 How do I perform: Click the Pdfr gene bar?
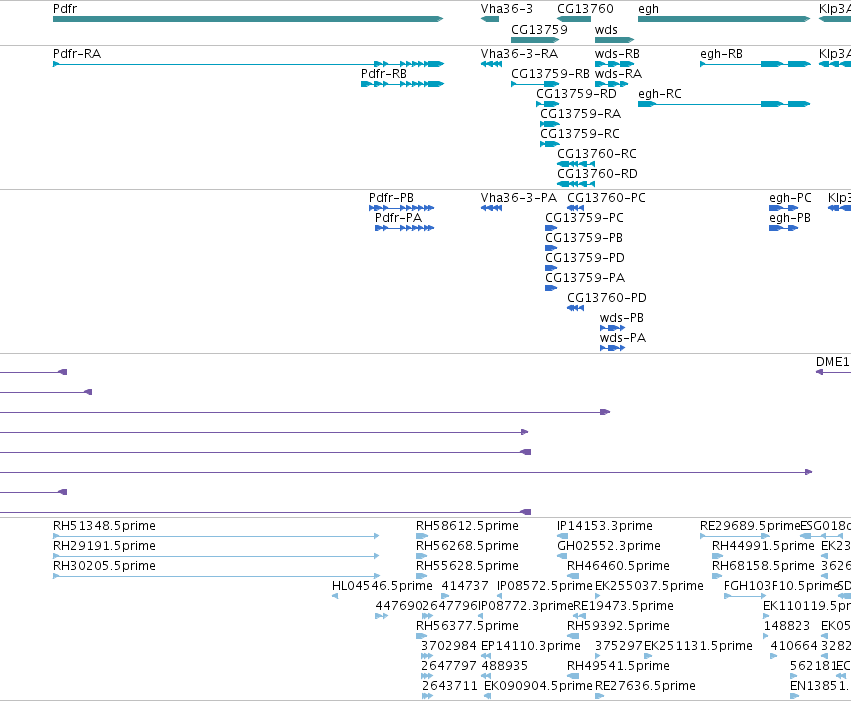(x=248, y=19)
